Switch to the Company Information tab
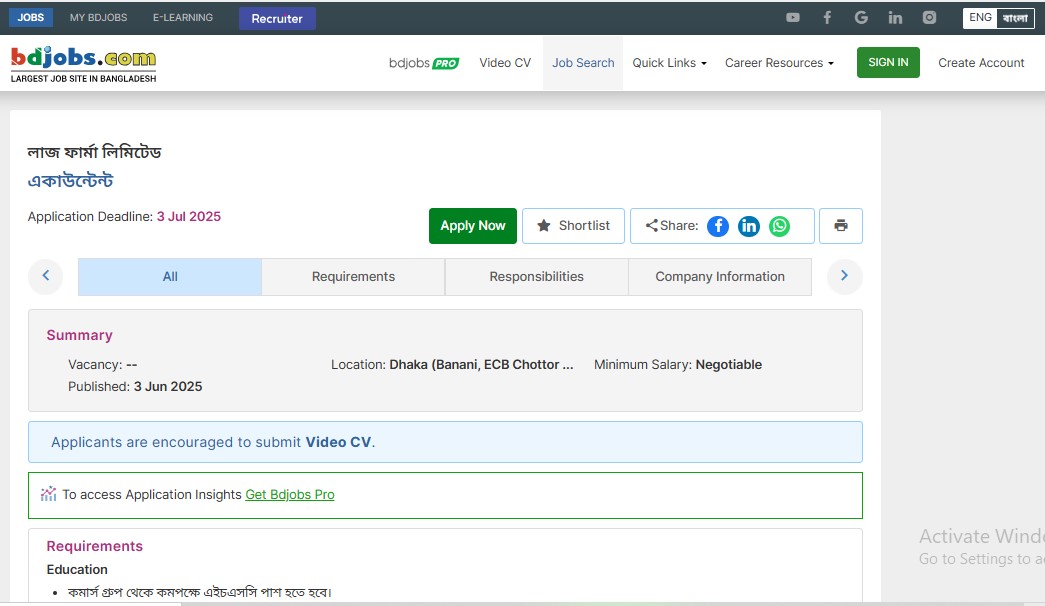This screenshot has height=606, width=1045. tap(720, 277)
